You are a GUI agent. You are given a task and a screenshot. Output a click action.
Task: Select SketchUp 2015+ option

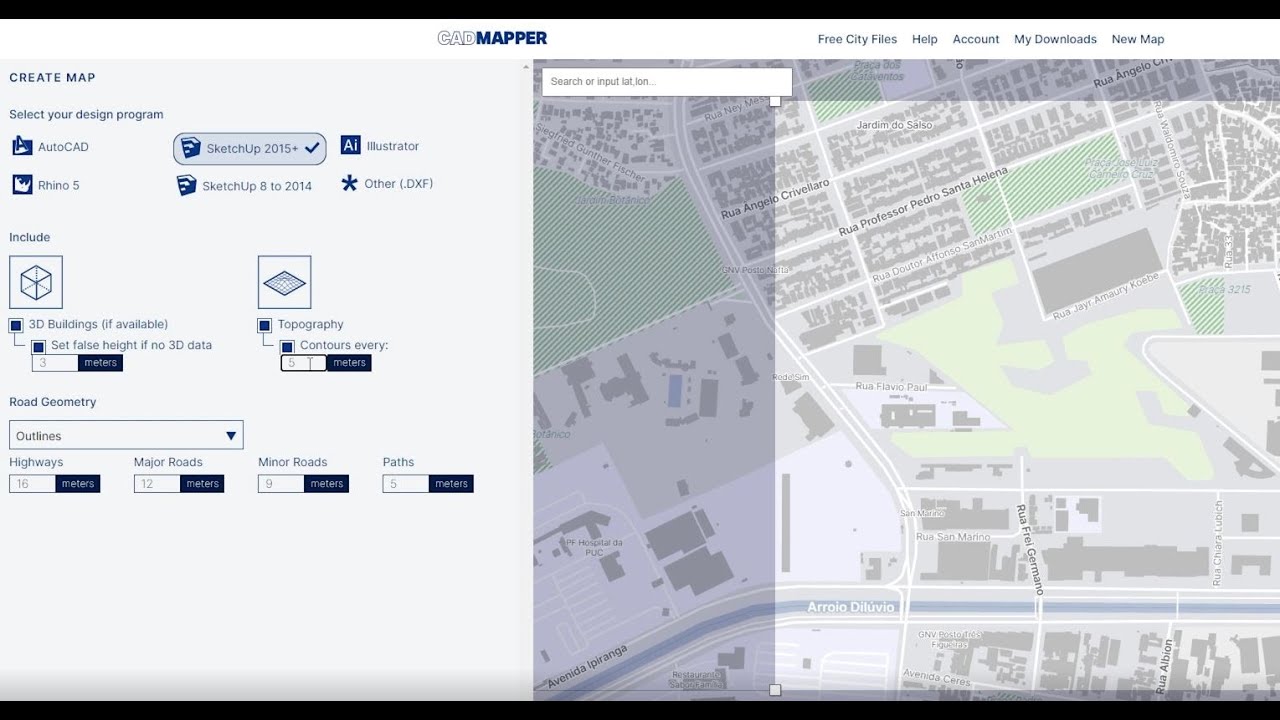(250, 148)
